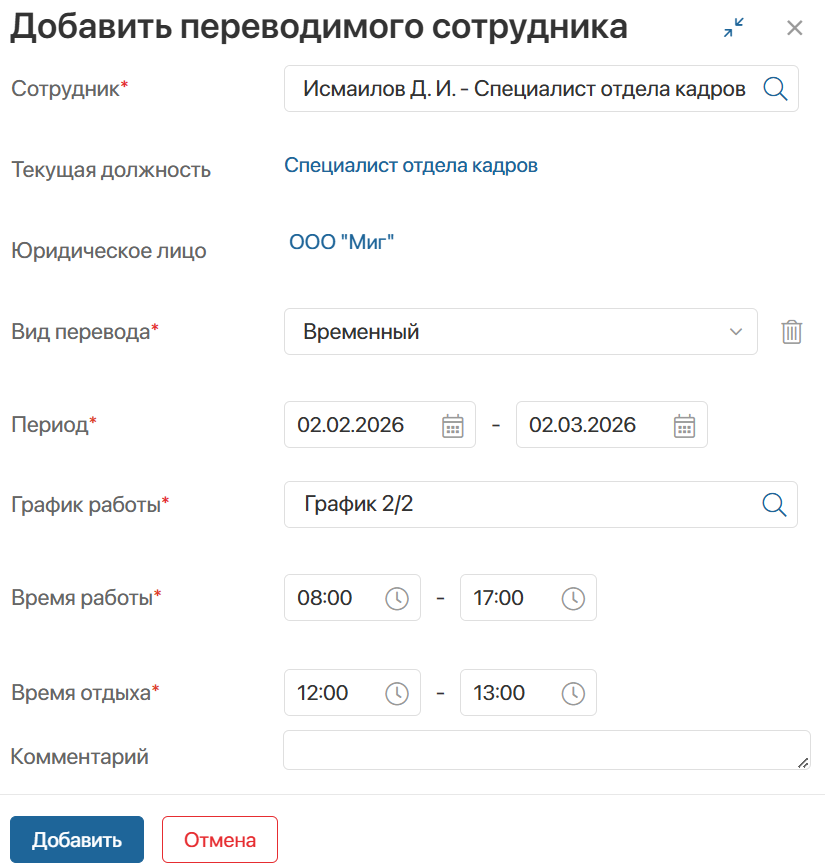Click the Вид перевода label
Viewport: 825px width, 867px height.
click(85, 332)
